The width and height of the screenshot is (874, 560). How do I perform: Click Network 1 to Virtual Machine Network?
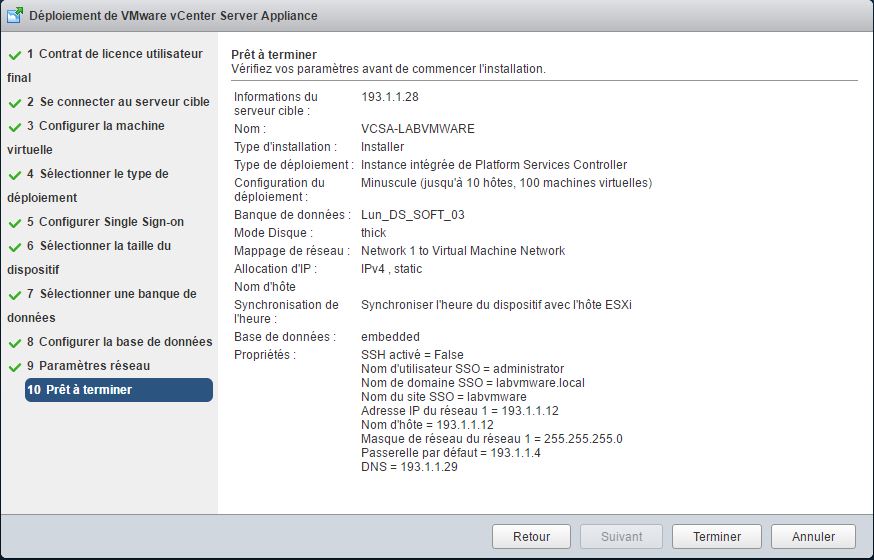pos(463,251)
